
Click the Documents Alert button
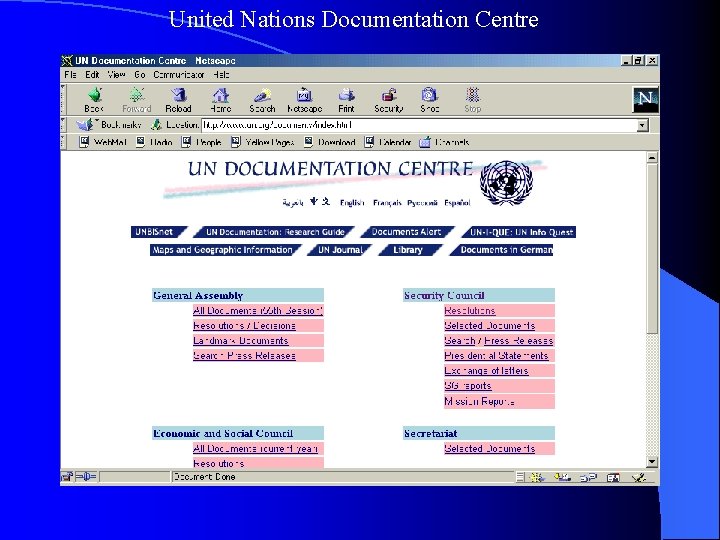(406, 232)
